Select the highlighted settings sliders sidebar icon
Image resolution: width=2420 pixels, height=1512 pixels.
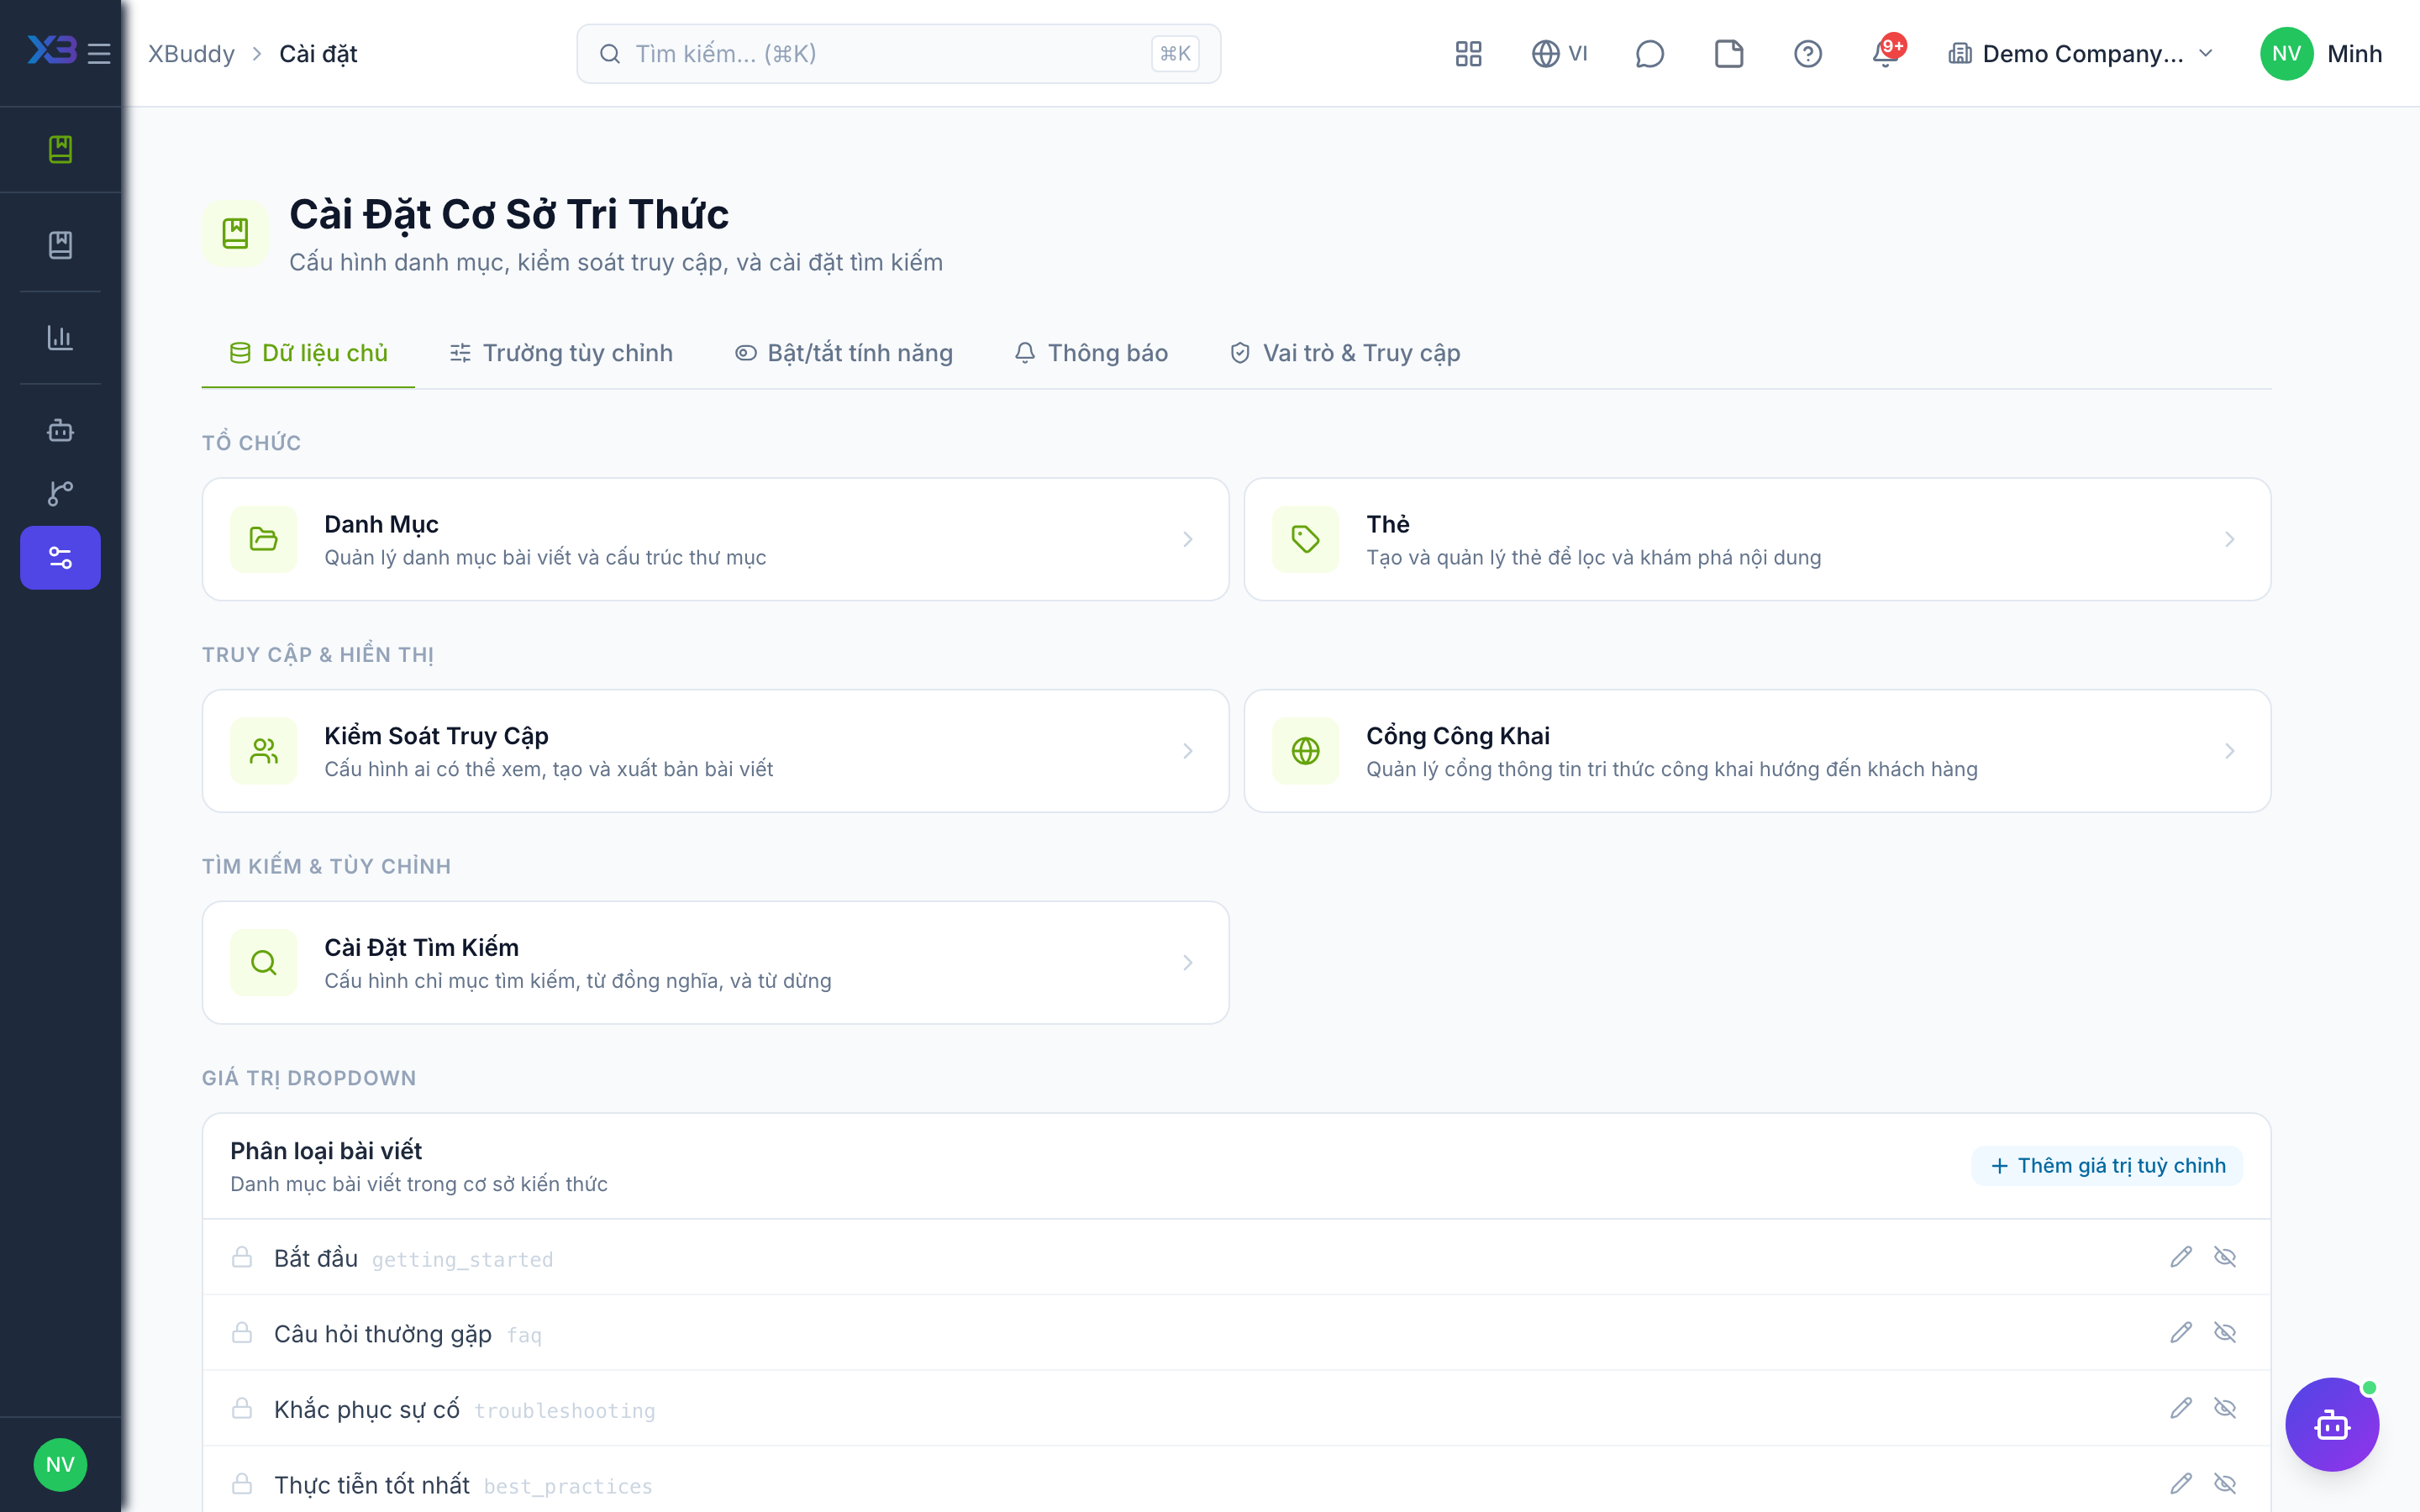click(60, 558)
